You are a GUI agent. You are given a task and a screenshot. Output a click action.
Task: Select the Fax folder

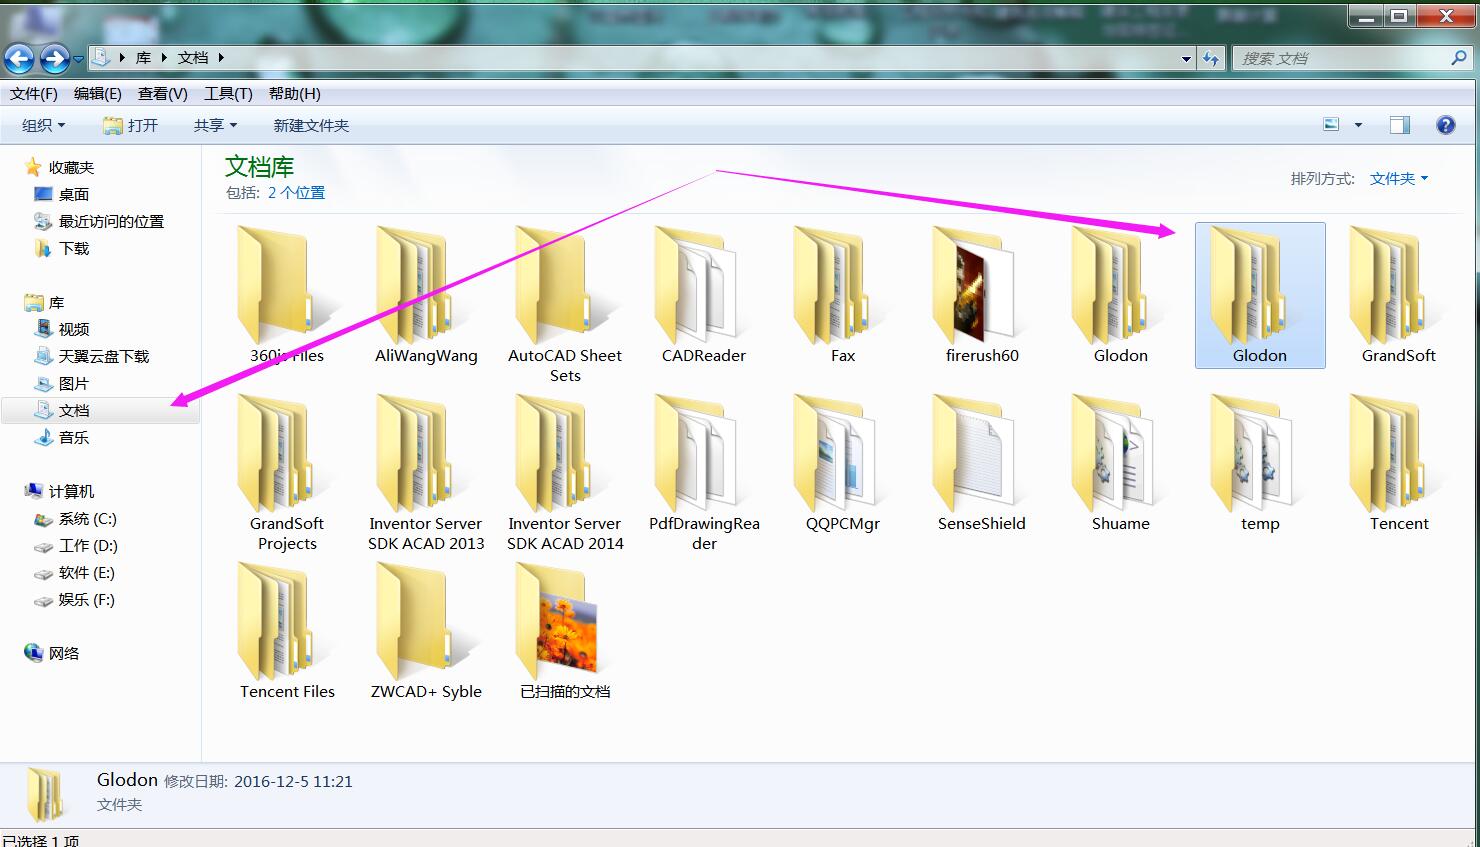[843, 295]
